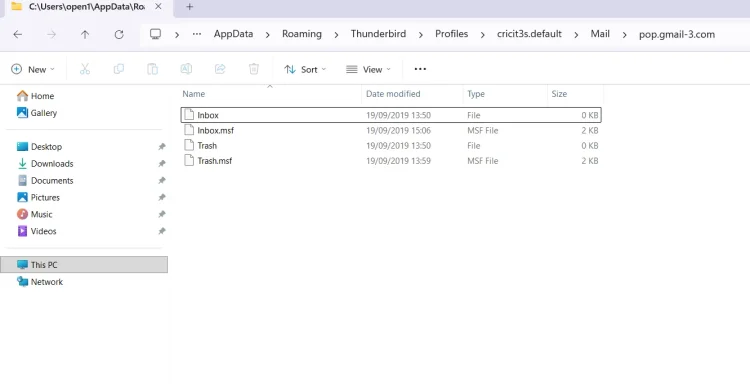Go up one folder level
750x384 pixels.
tap(85, 34)
